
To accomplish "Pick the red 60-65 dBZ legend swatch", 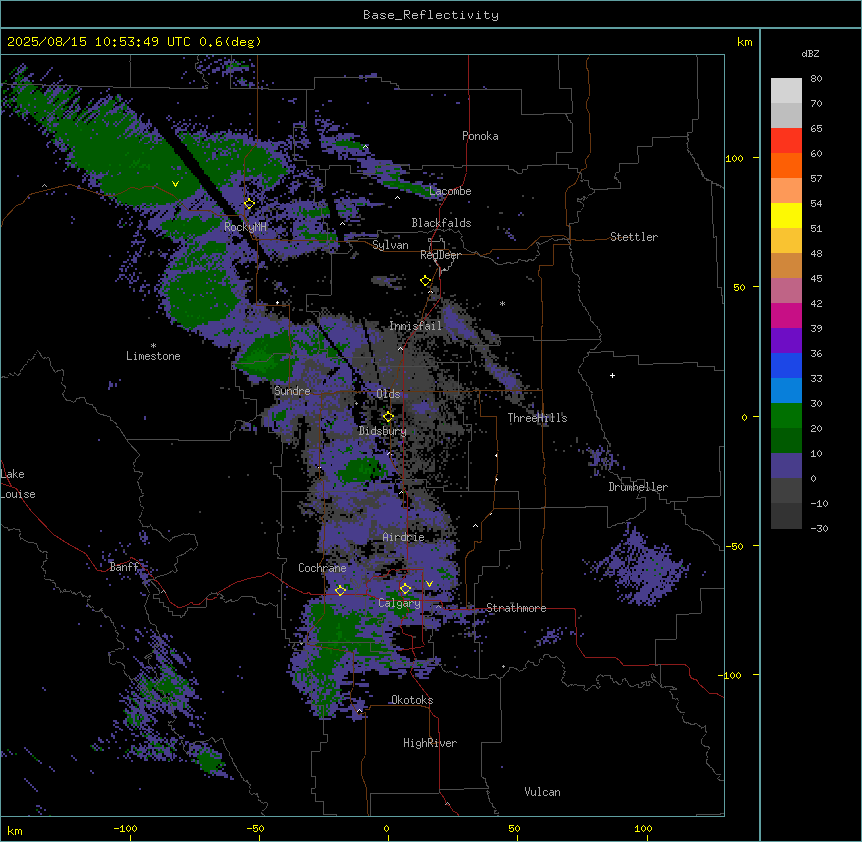I will click(x=786, y=141).
